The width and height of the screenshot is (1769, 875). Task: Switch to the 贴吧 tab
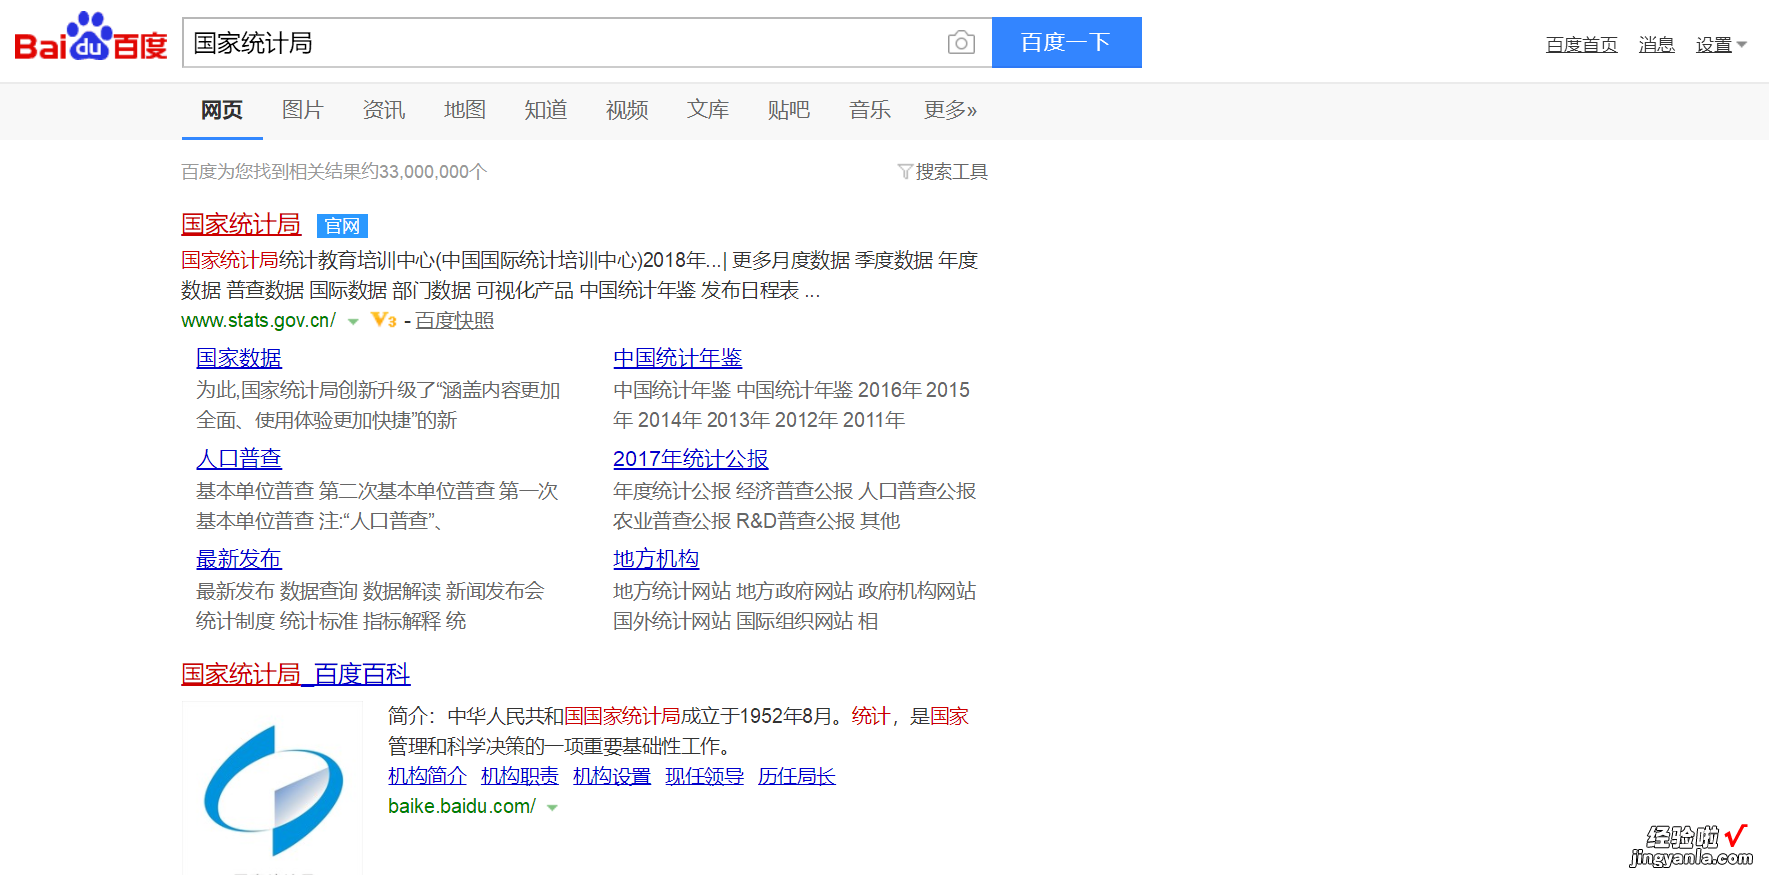(789, 110)
